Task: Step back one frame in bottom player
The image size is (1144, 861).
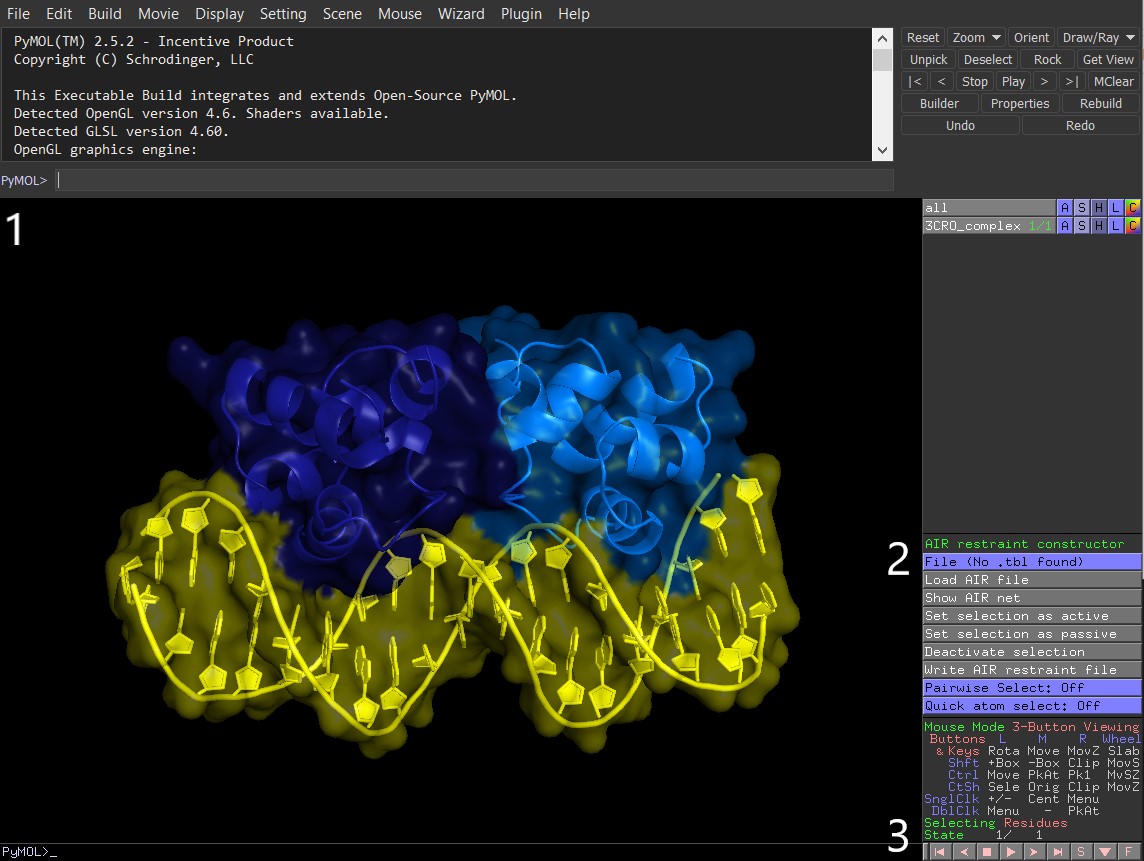Action: [x=963, y=852]
